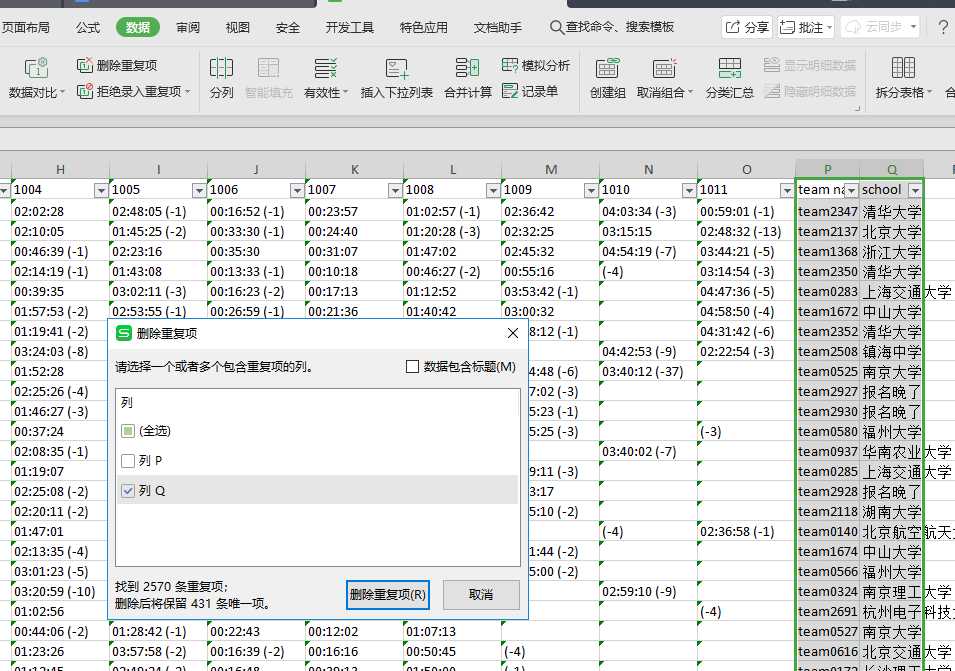Screen dimensions: 955x671
Task: Open the 拆分表格 split table tool
Action: pos(903,78)
